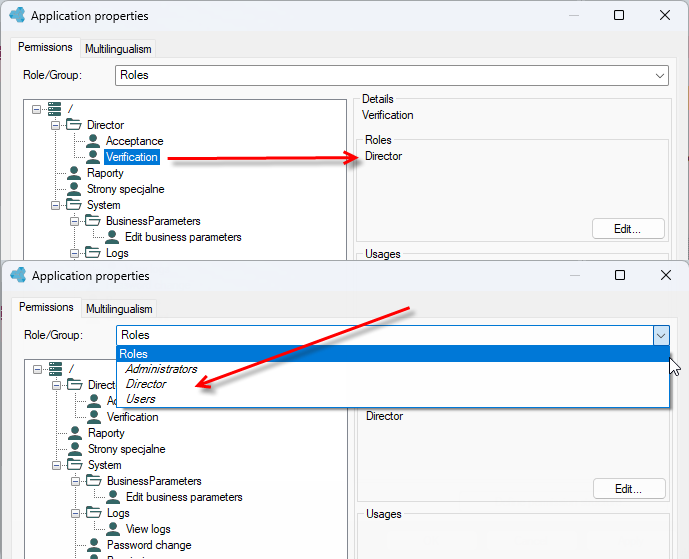Select Raporty item in upper window tree
The height and width of the screenshot is (559, 689).
(105, 173)
